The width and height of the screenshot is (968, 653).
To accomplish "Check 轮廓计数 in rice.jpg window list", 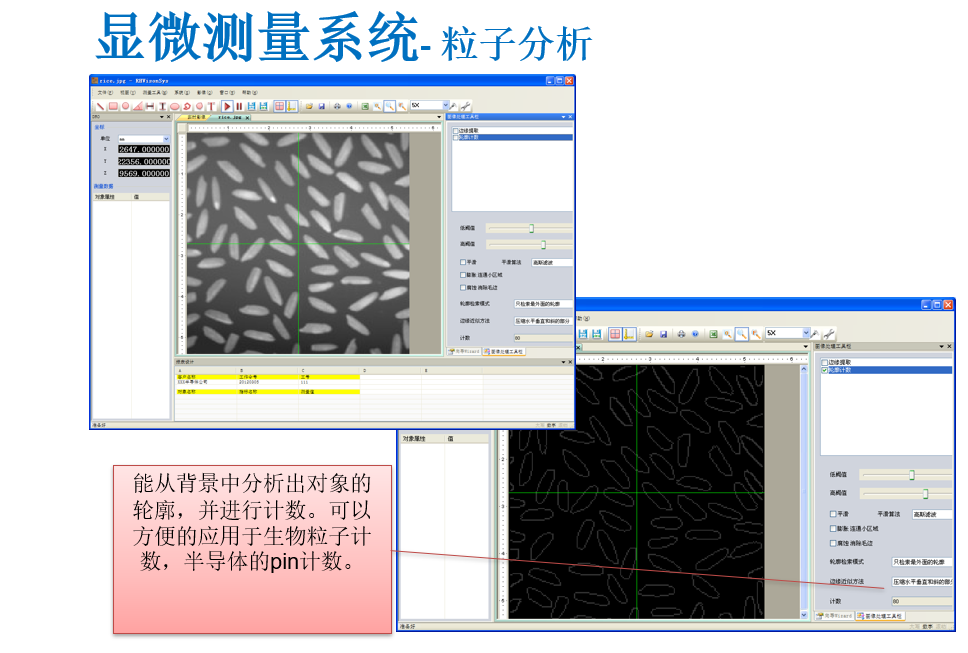I will 456,137.
